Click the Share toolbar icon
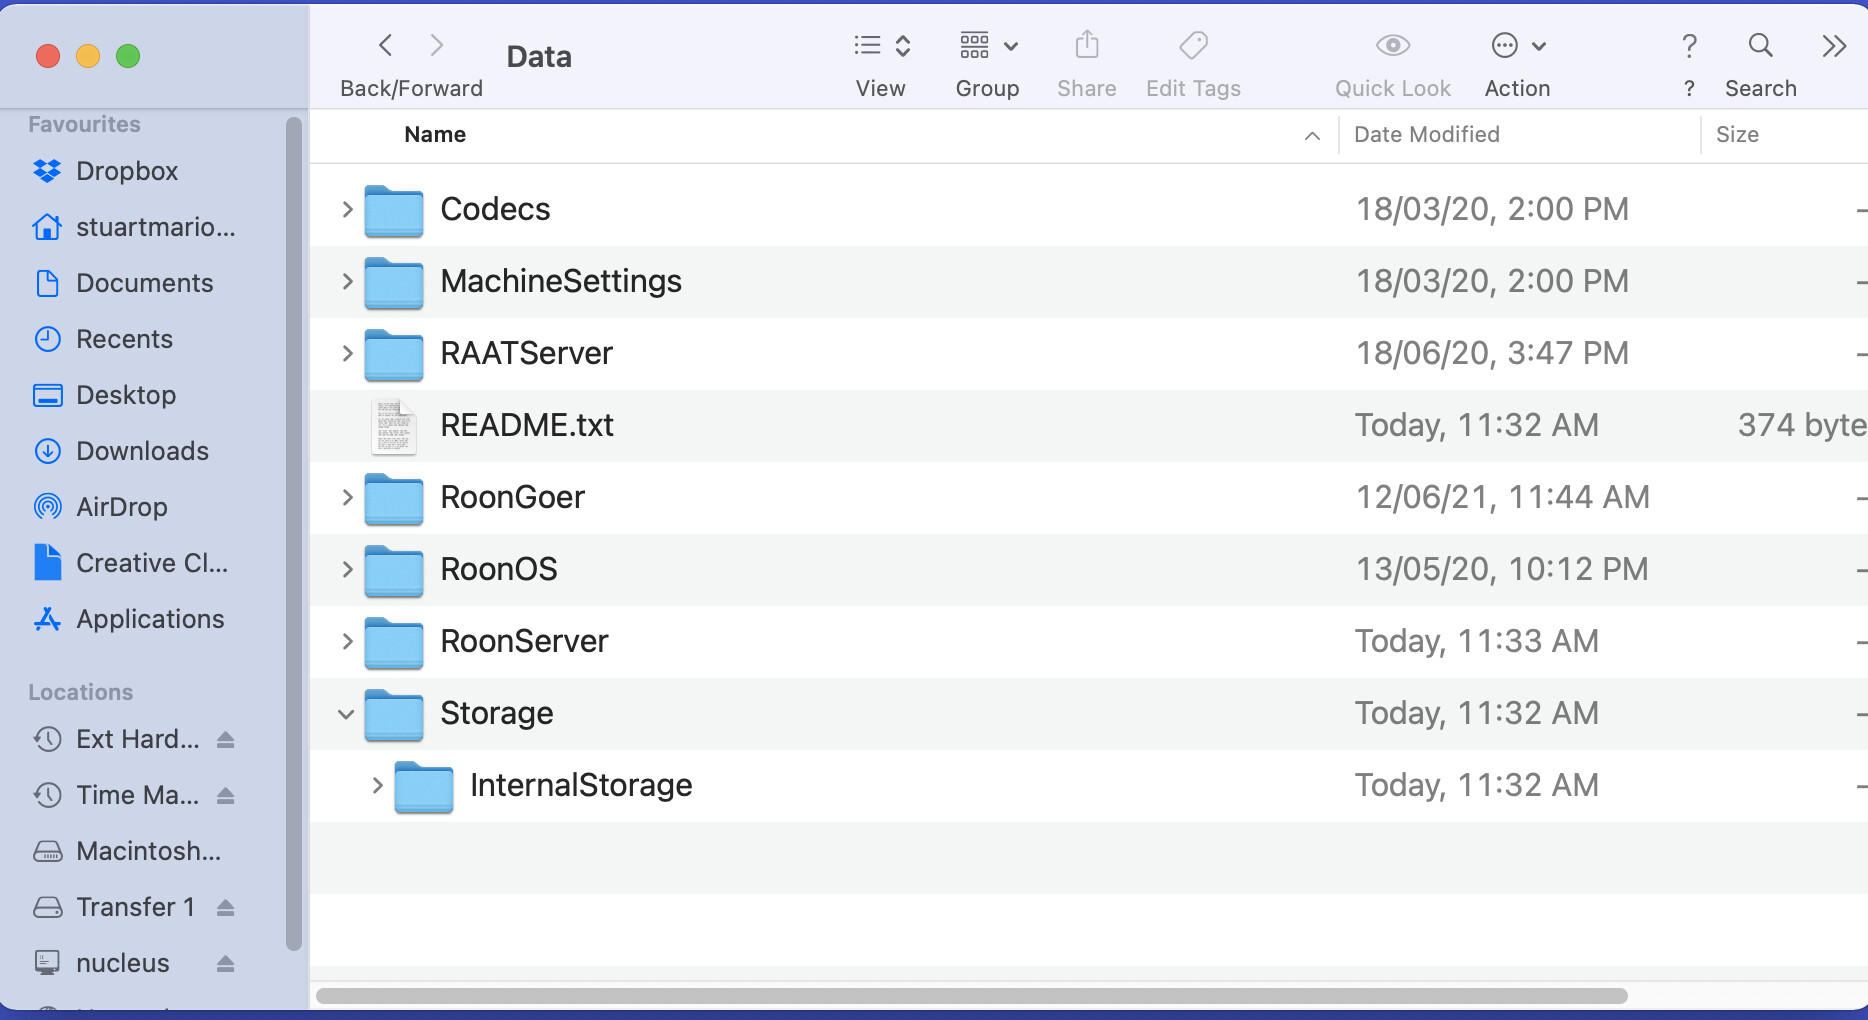Screen dimensions: 1868x1020 (1087, 45)
